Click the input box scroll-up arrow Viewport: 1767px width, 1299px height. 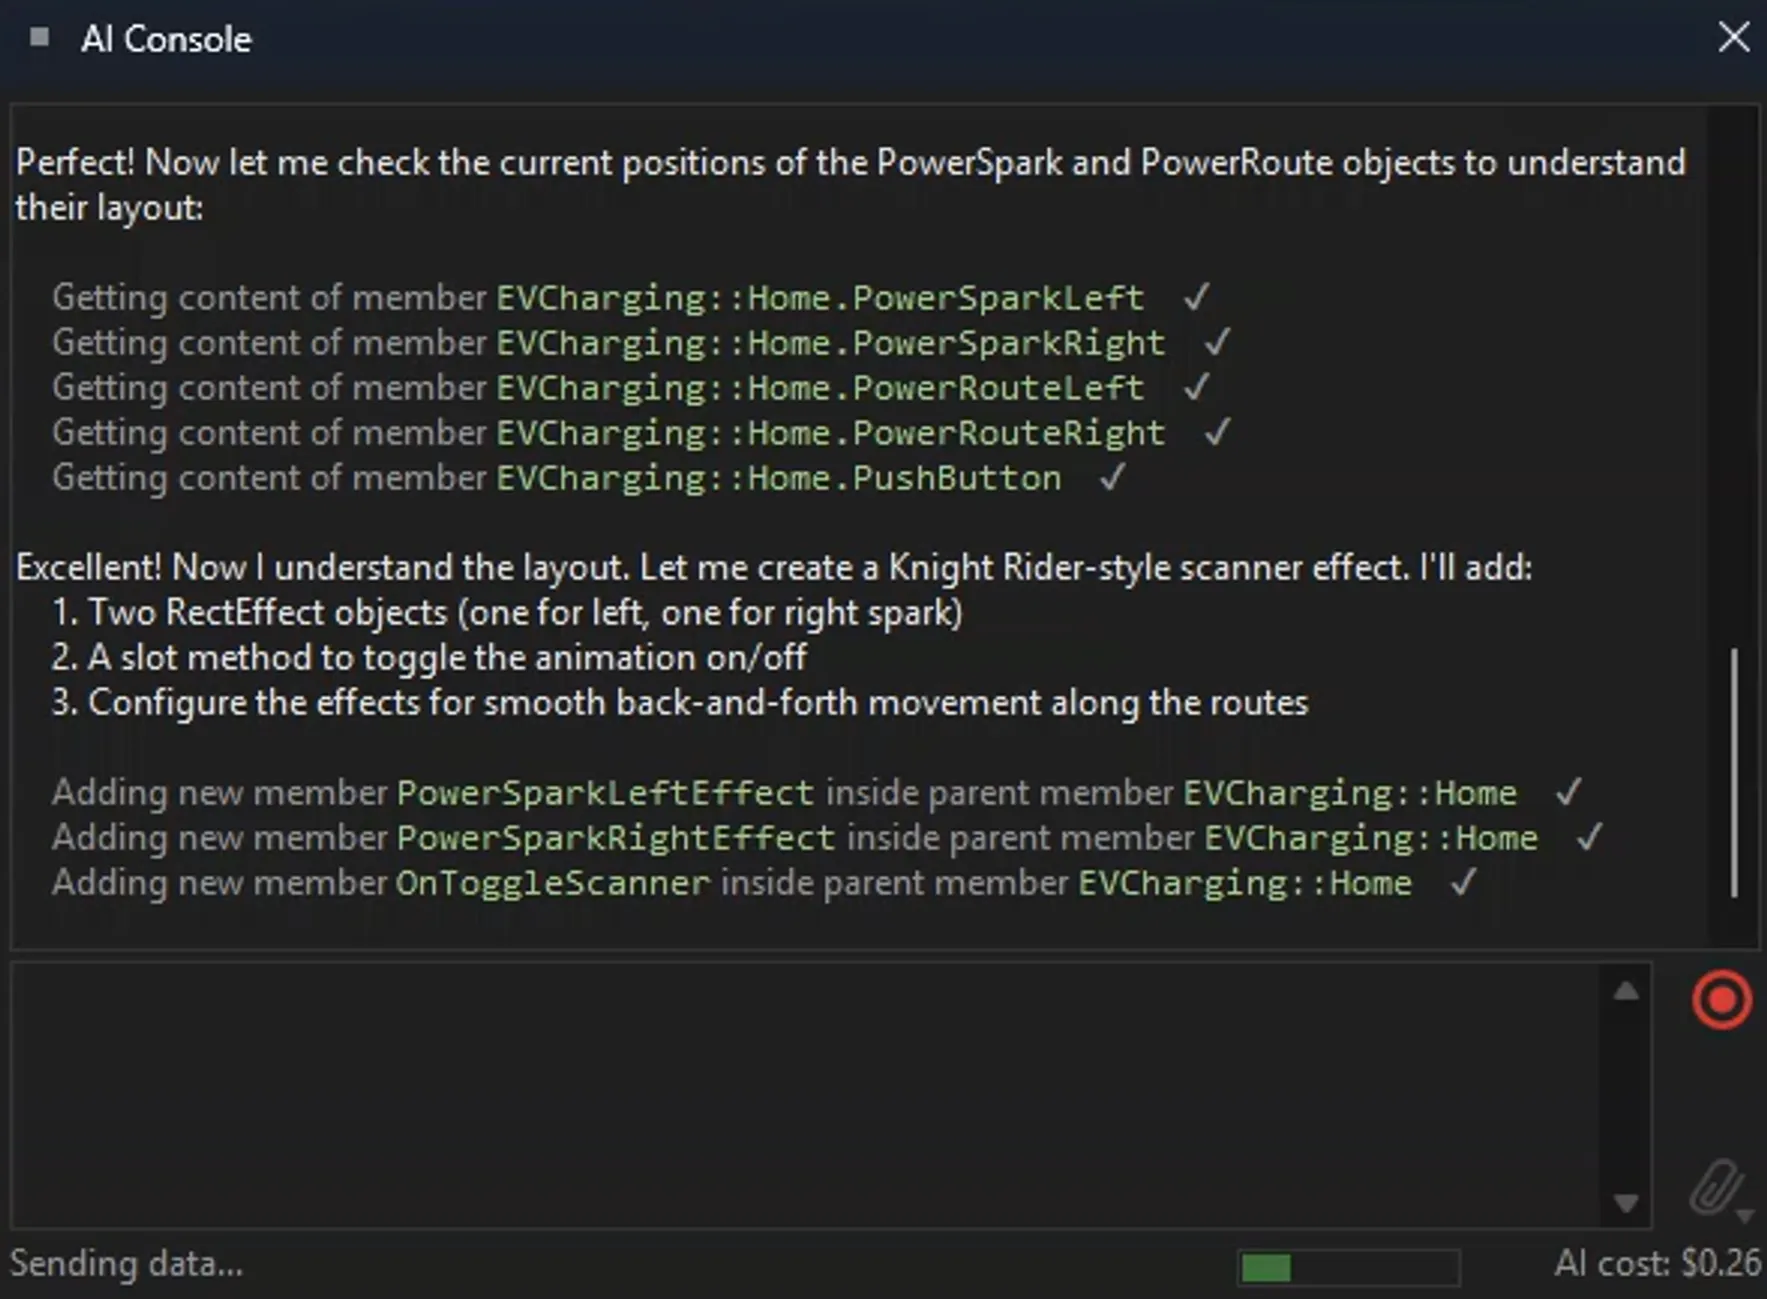1626,991
